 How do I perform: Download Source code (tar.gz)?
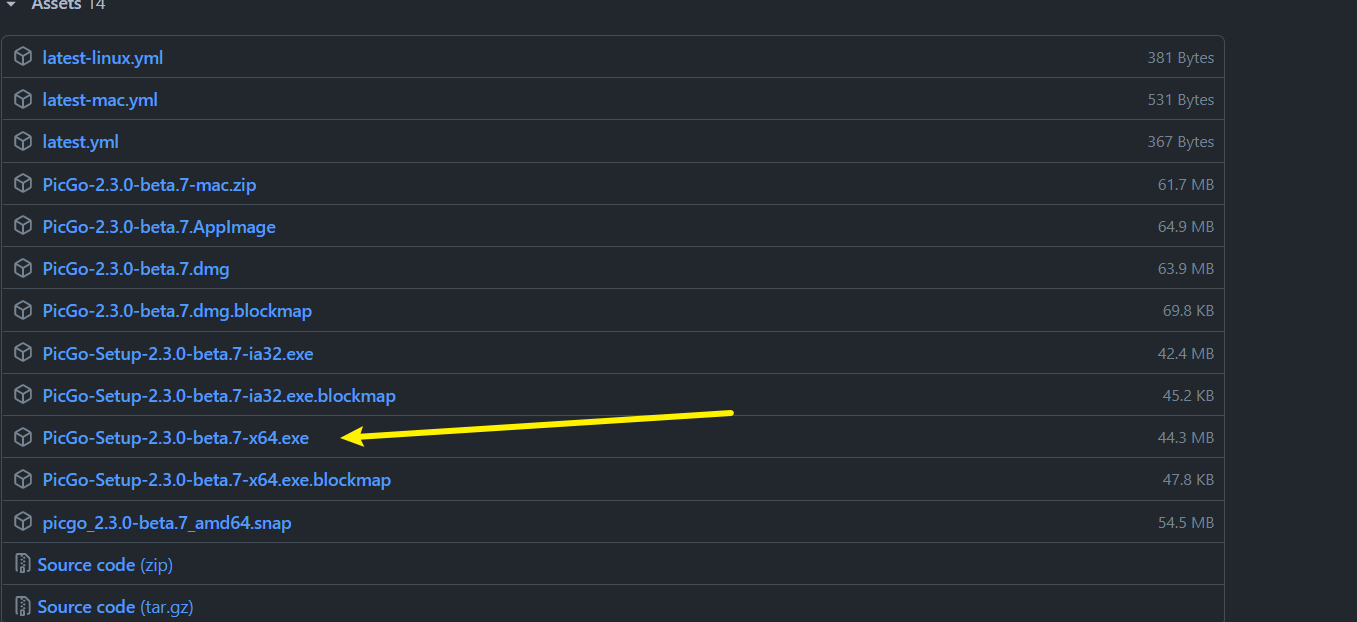pos(115,607)
